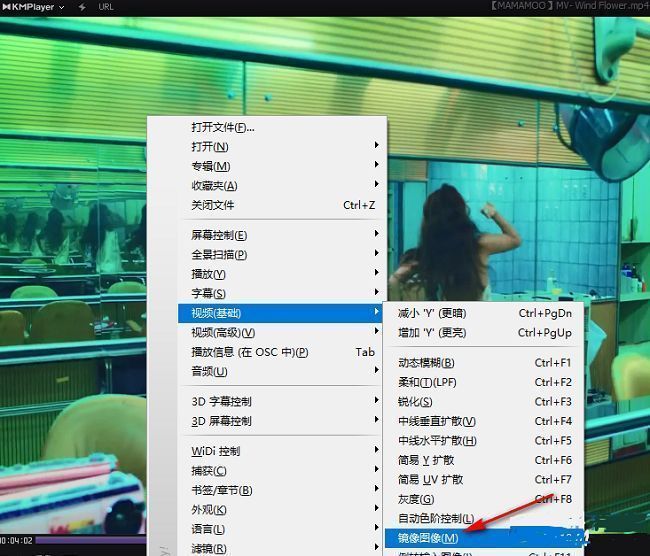
Task: Click the submenu arrow next to 专辑(M)
Action: (376, 165)
